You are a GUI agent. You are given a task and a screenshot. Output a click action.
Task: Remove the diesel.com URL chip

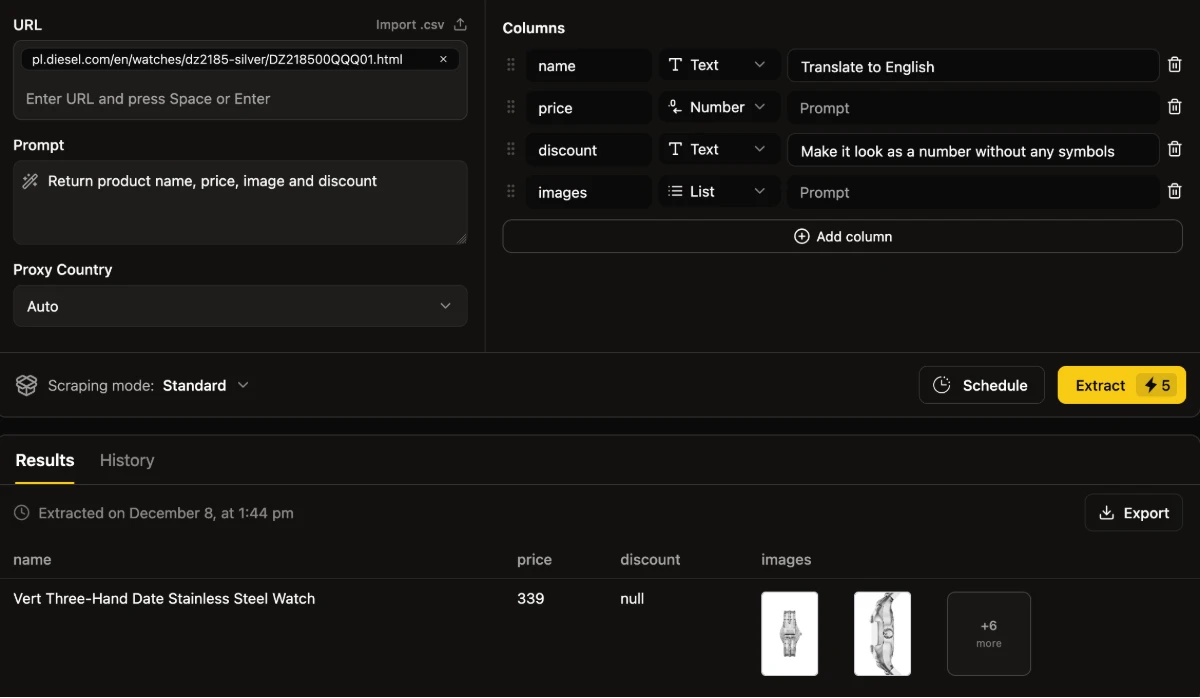pos(443,60)
